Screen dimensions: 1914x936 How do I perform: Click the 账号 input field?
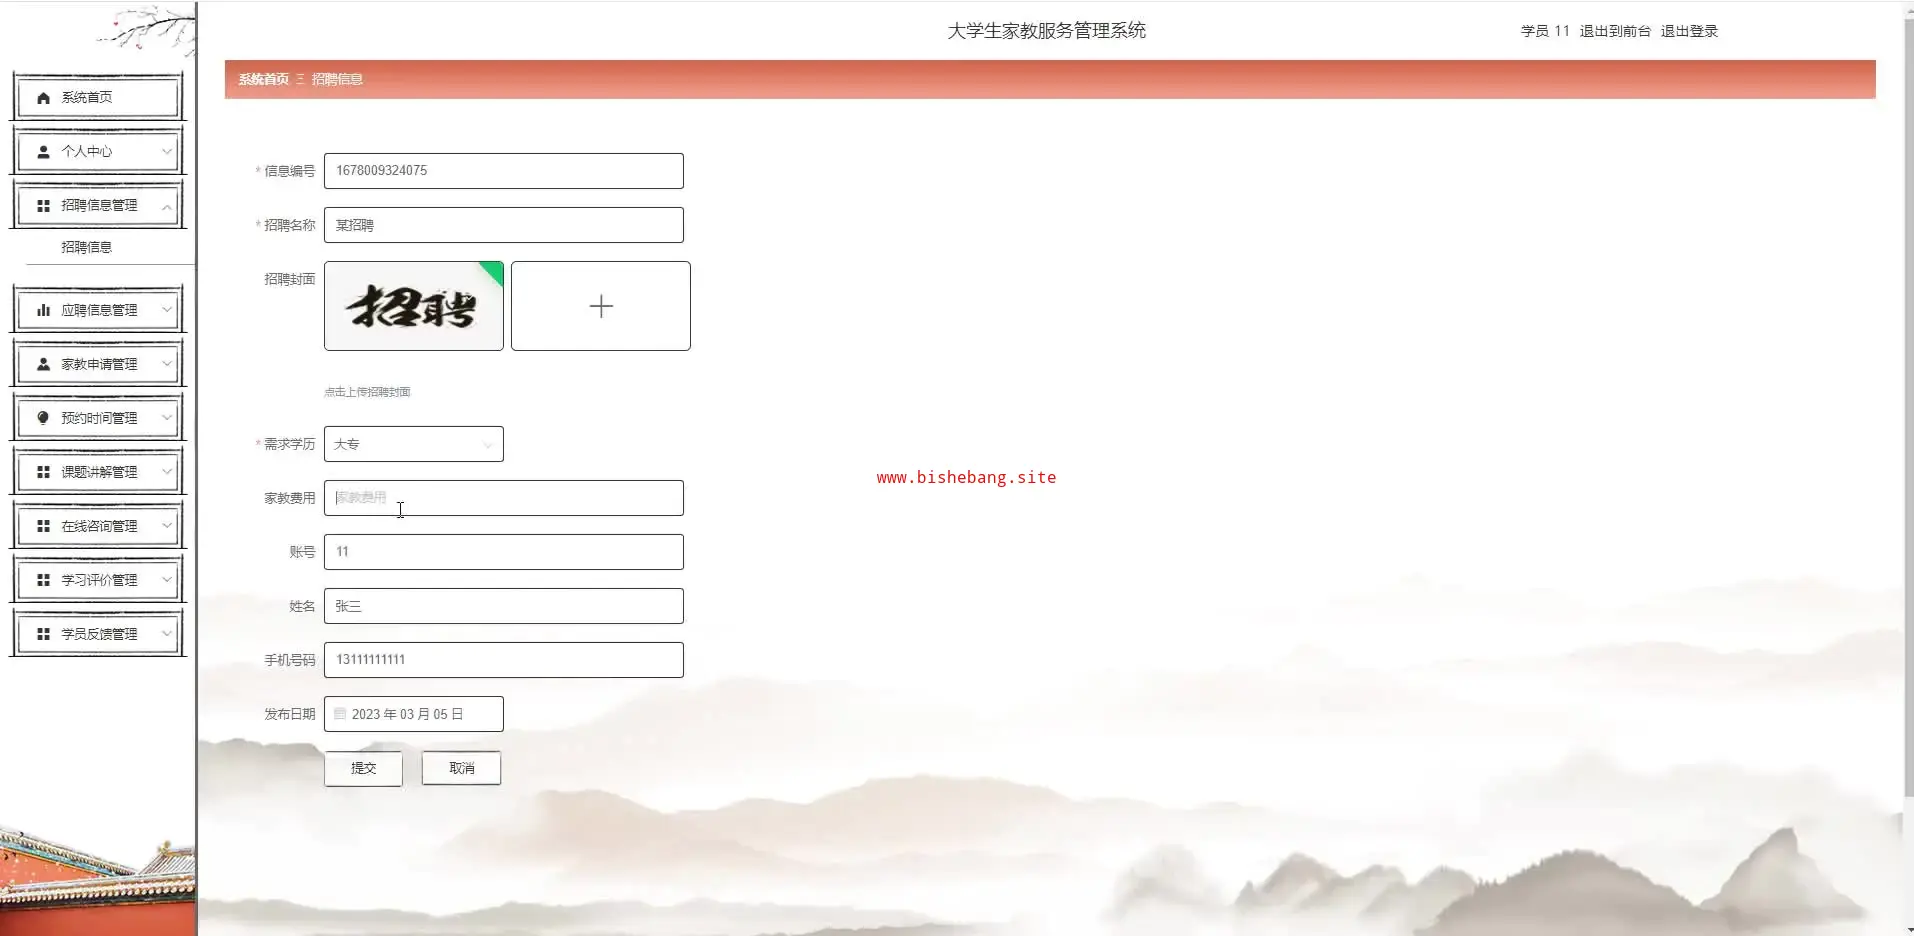click(x=504, y=552)
